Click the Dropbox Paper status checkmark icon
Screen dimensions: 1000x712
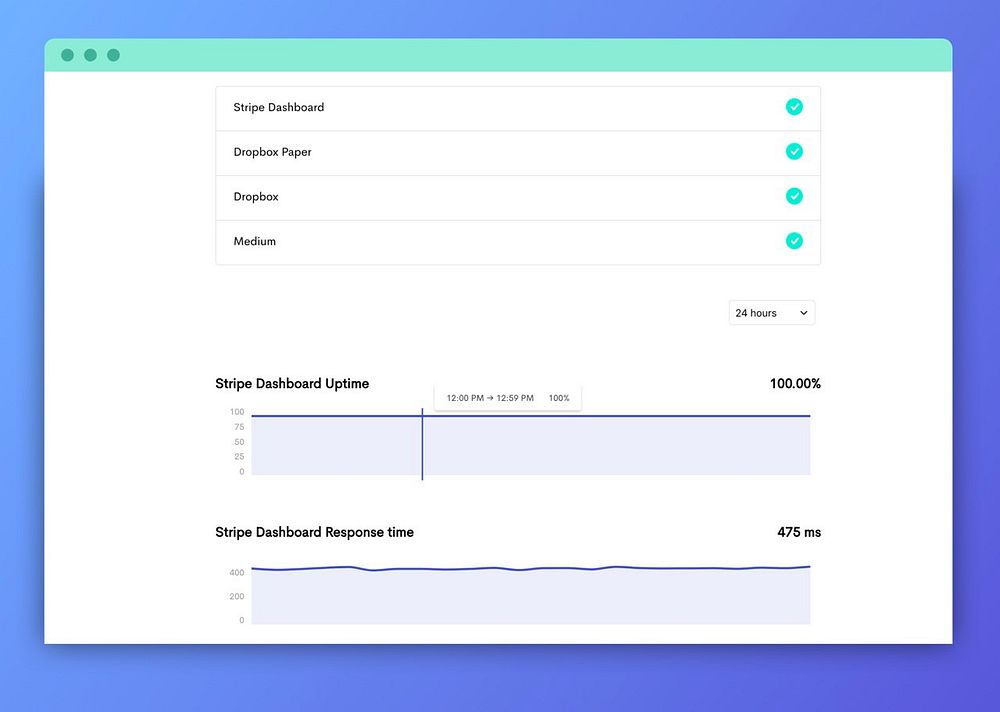click(794, 152)
